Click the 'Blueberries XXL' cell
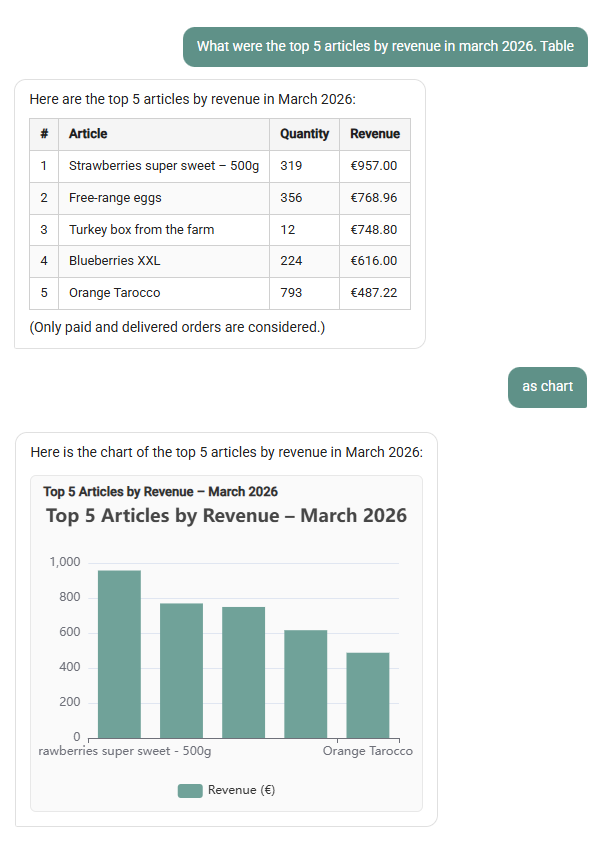The width and height of the screenshot is (600, 850). pos(164,261)
